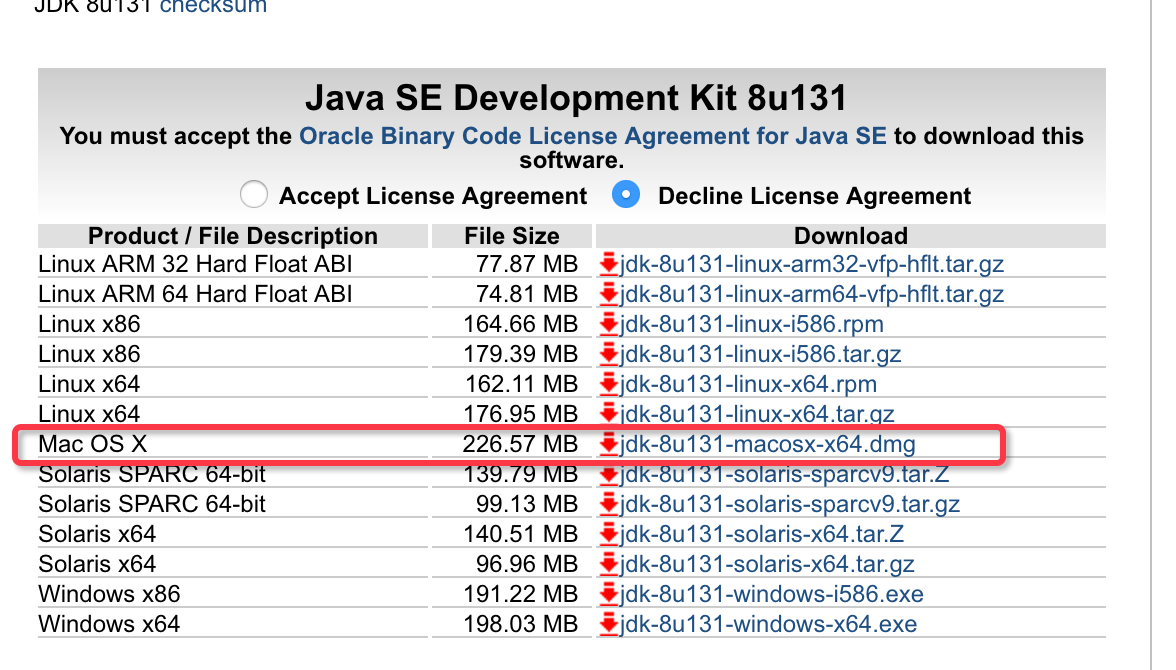This screenshot has height=670, width=1176.
Task: Click red download arrow for linux-i586.tar.gz
Action: pyautogui.click(x=608, y=354)
